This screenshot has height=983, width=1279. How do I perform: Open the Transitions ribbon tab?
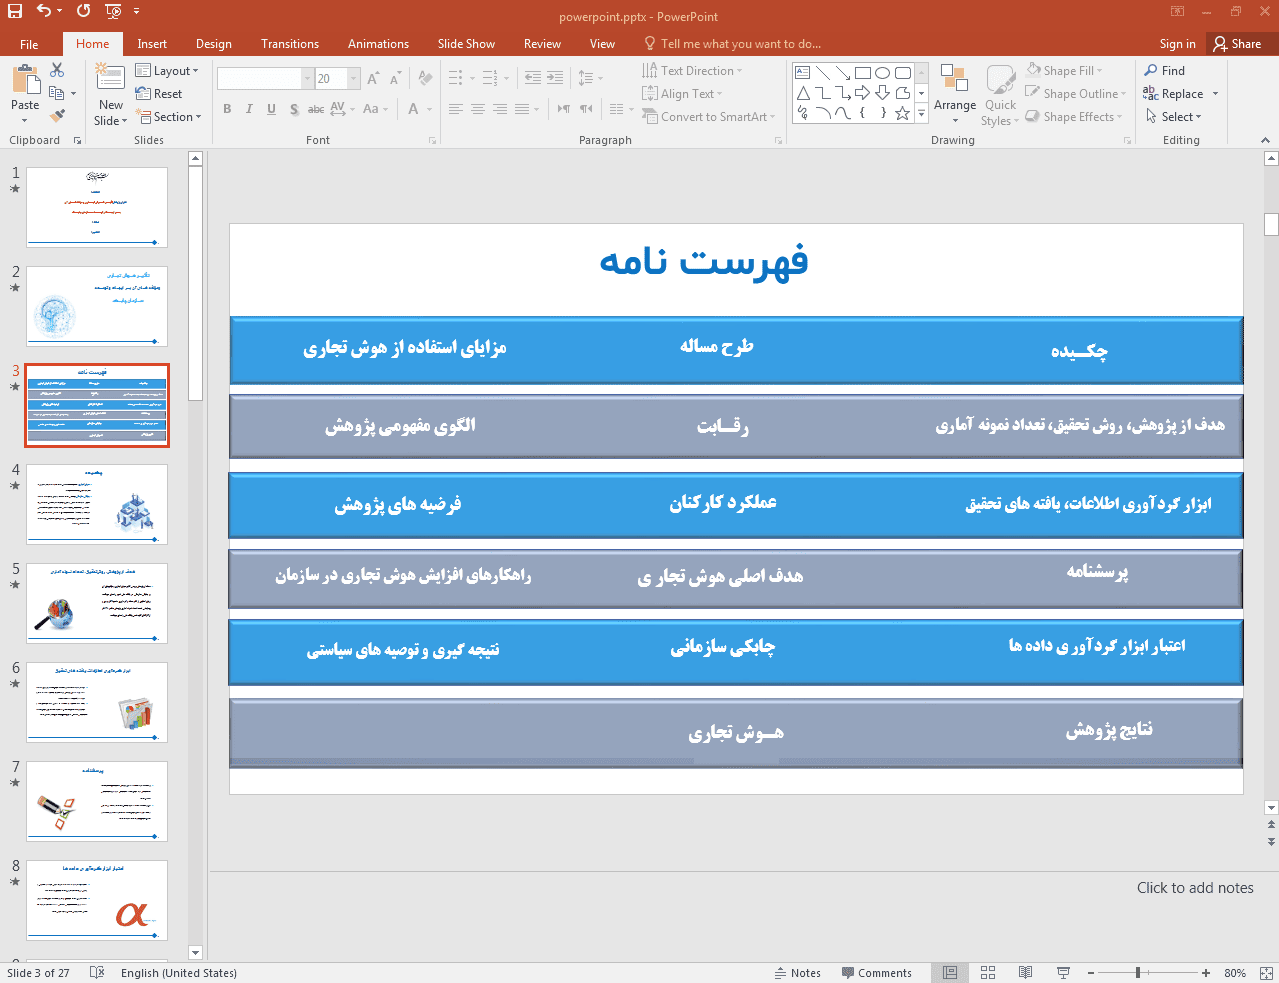click(x=290, y=44)
